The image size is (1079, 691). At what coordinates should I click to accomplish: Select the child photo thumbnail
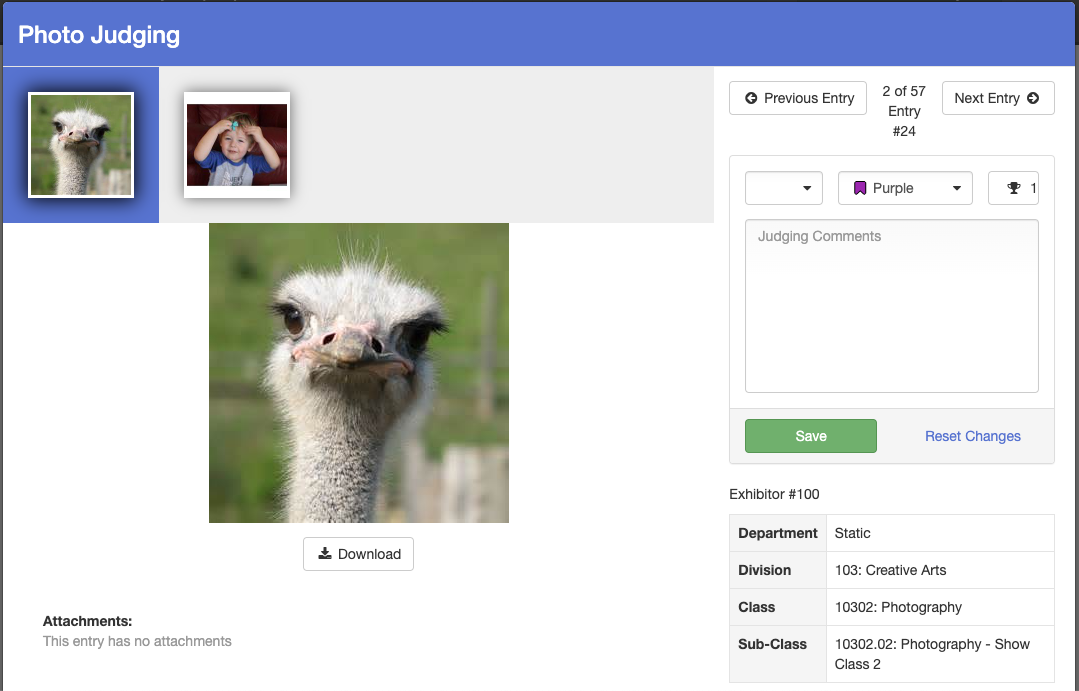coord(236,144)
